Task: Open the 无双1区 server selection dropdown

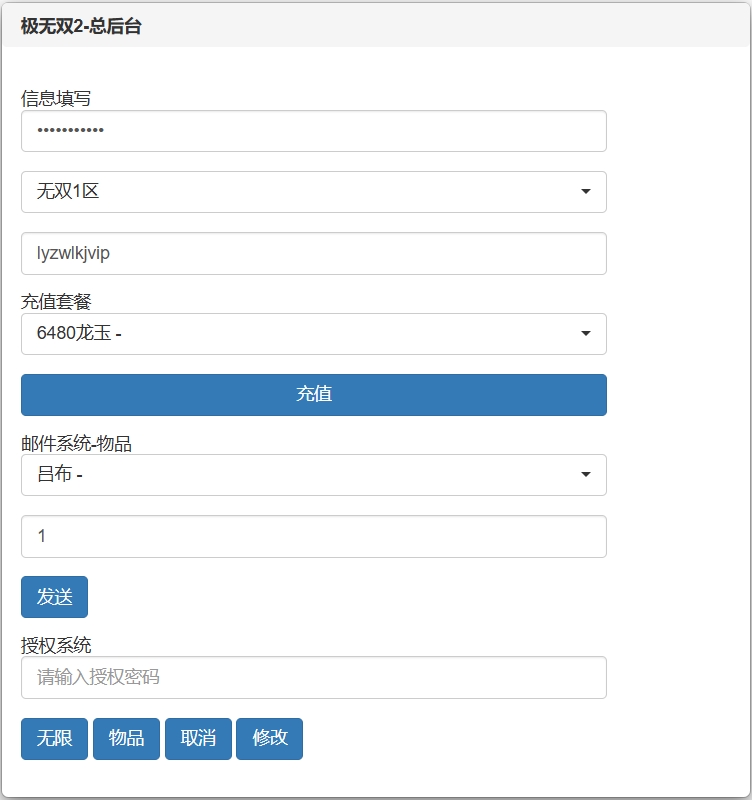Action: point(313,192)
